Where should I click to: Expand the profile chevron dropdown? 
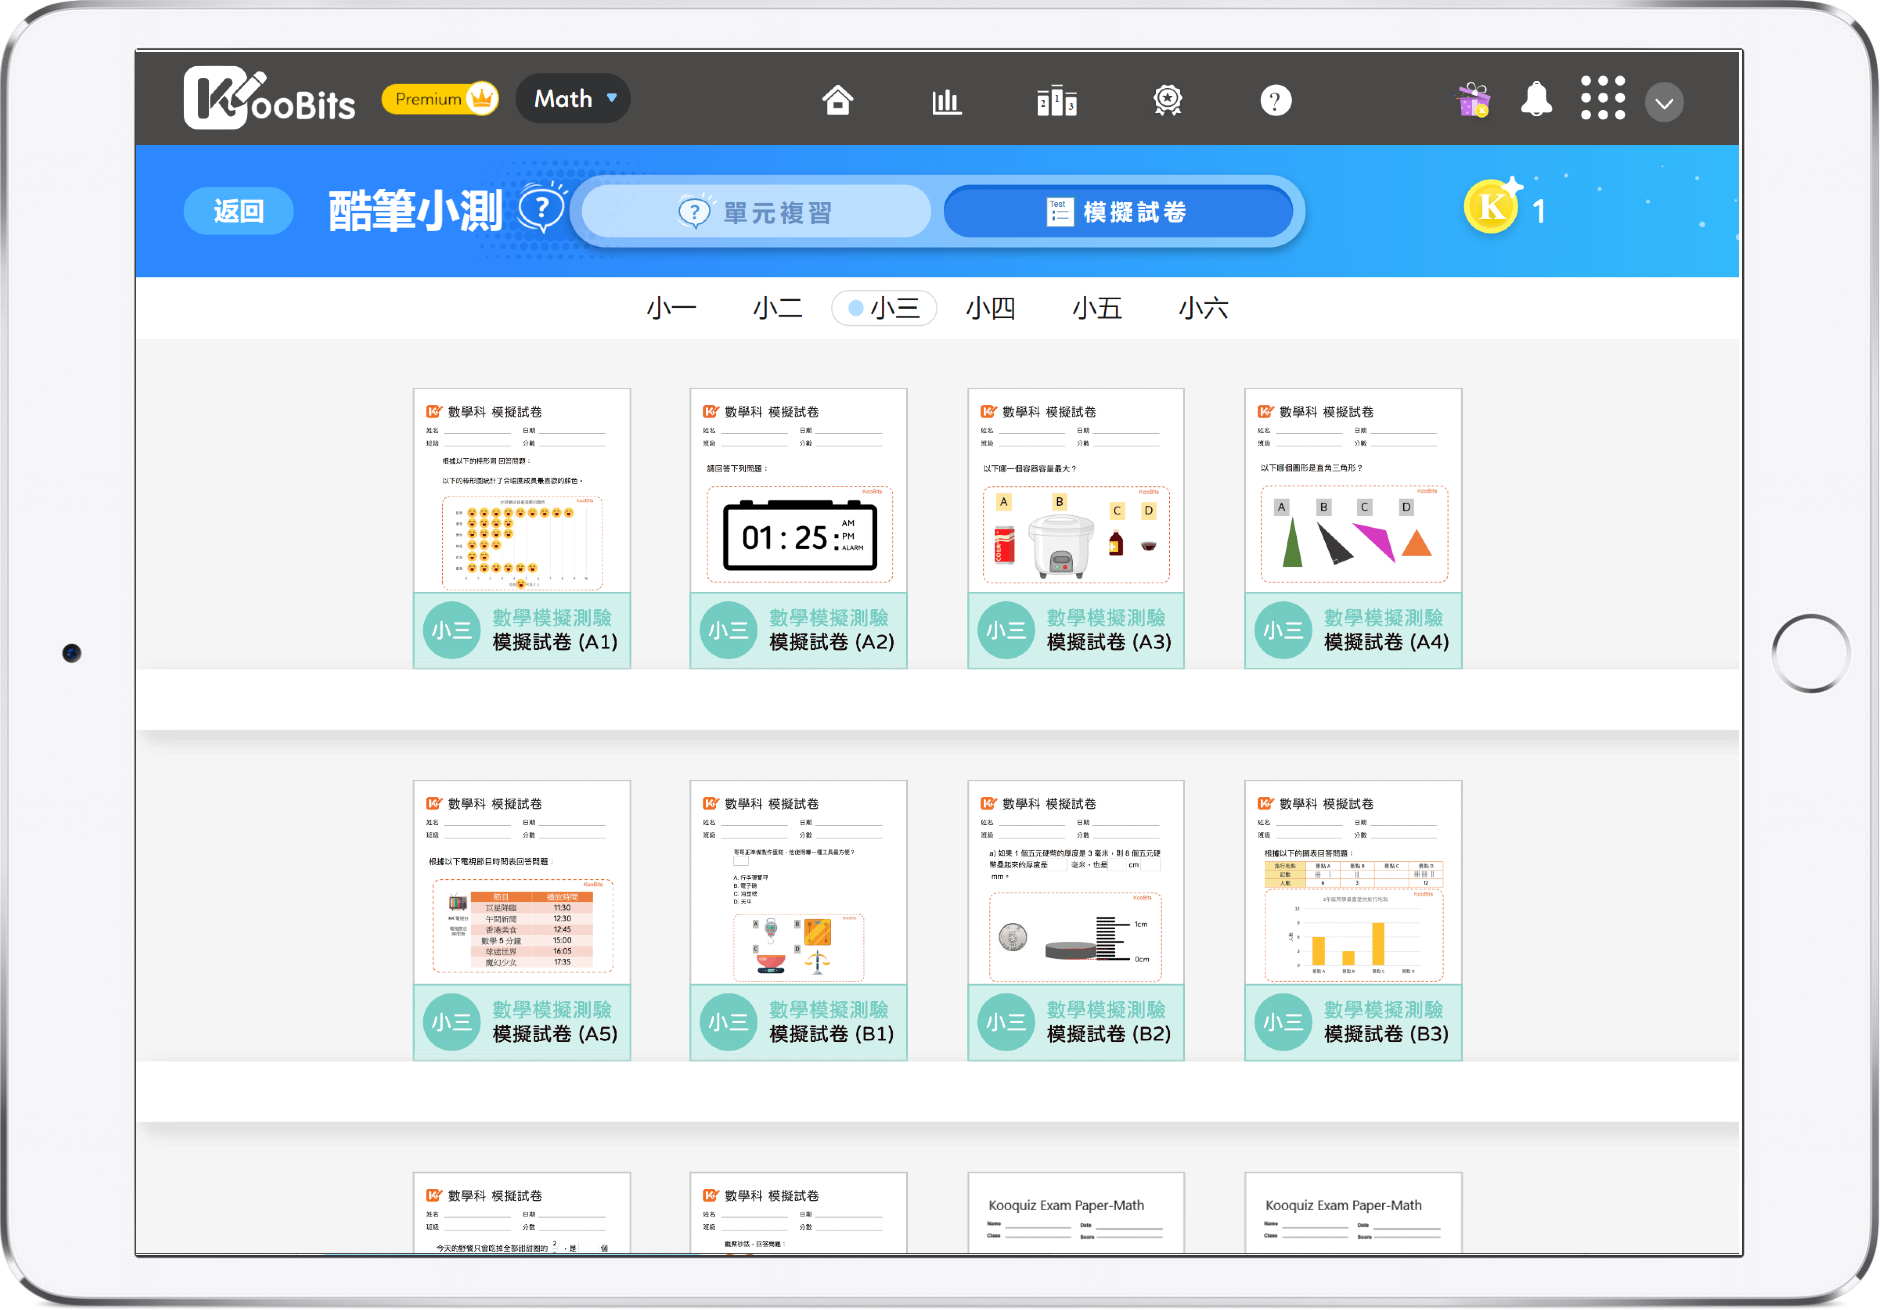(x=1664, y=103)
